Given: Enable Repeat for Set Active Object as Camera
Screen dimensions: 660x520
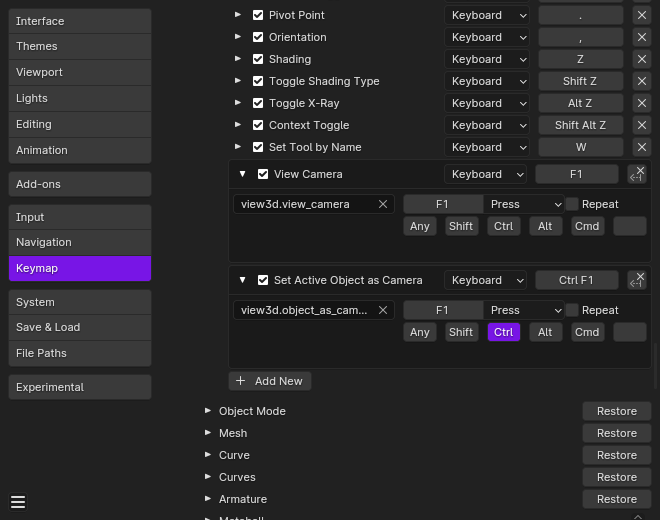Looking at the screenshot, I should click(572, 310).
